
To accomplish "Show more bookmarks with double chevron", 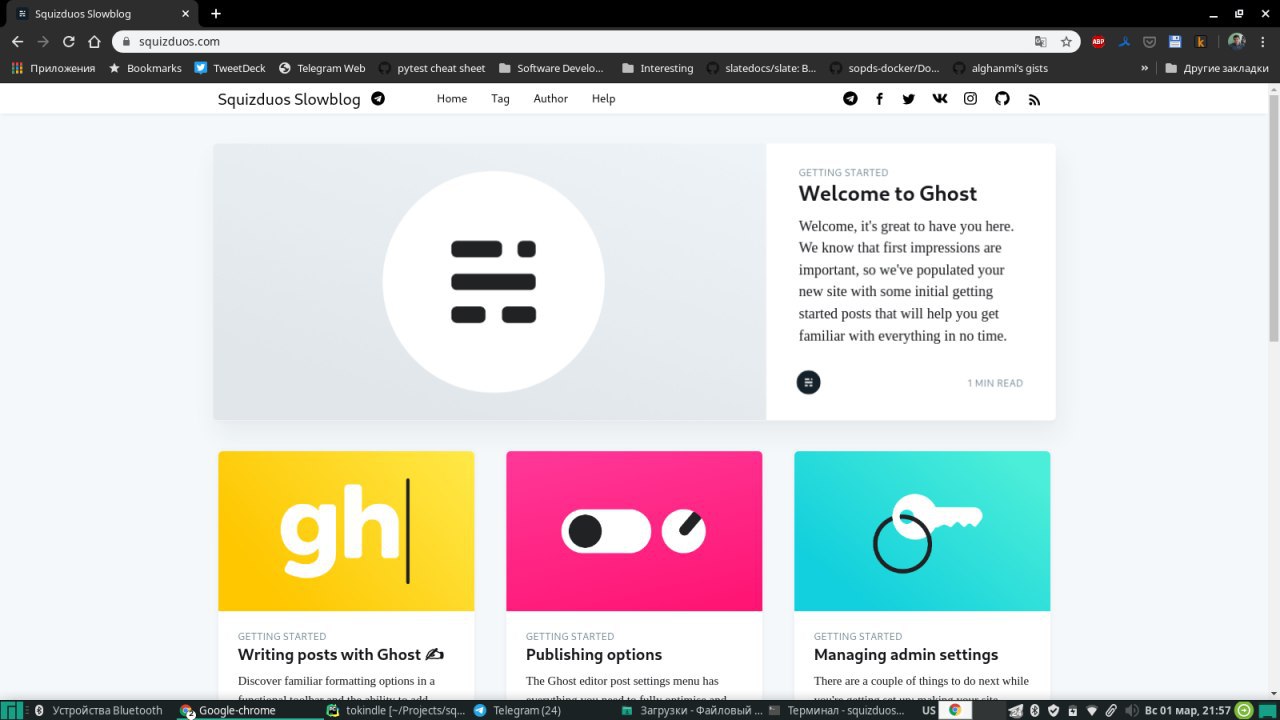I will pos(1144,68).
